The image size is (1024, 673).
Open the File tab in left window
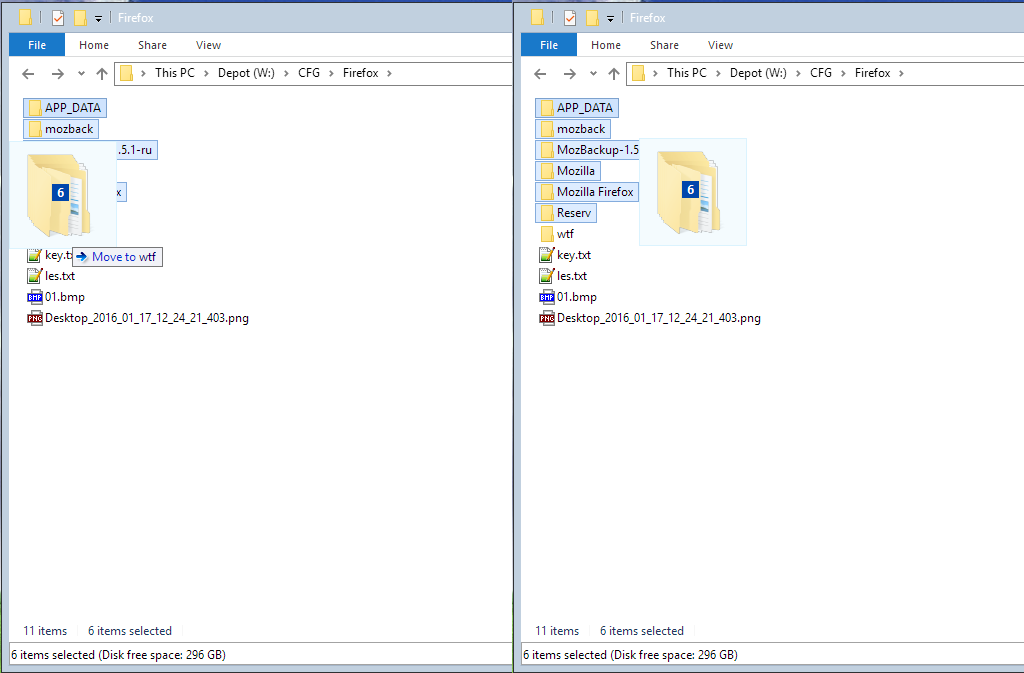pyautogui.click(x=37, y=45)
